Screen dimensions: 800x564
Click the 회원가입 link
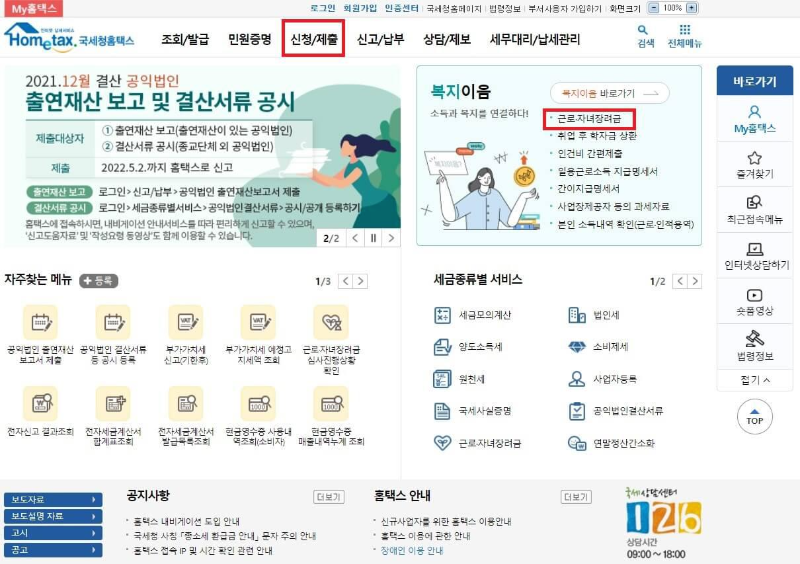pos(360,8)
